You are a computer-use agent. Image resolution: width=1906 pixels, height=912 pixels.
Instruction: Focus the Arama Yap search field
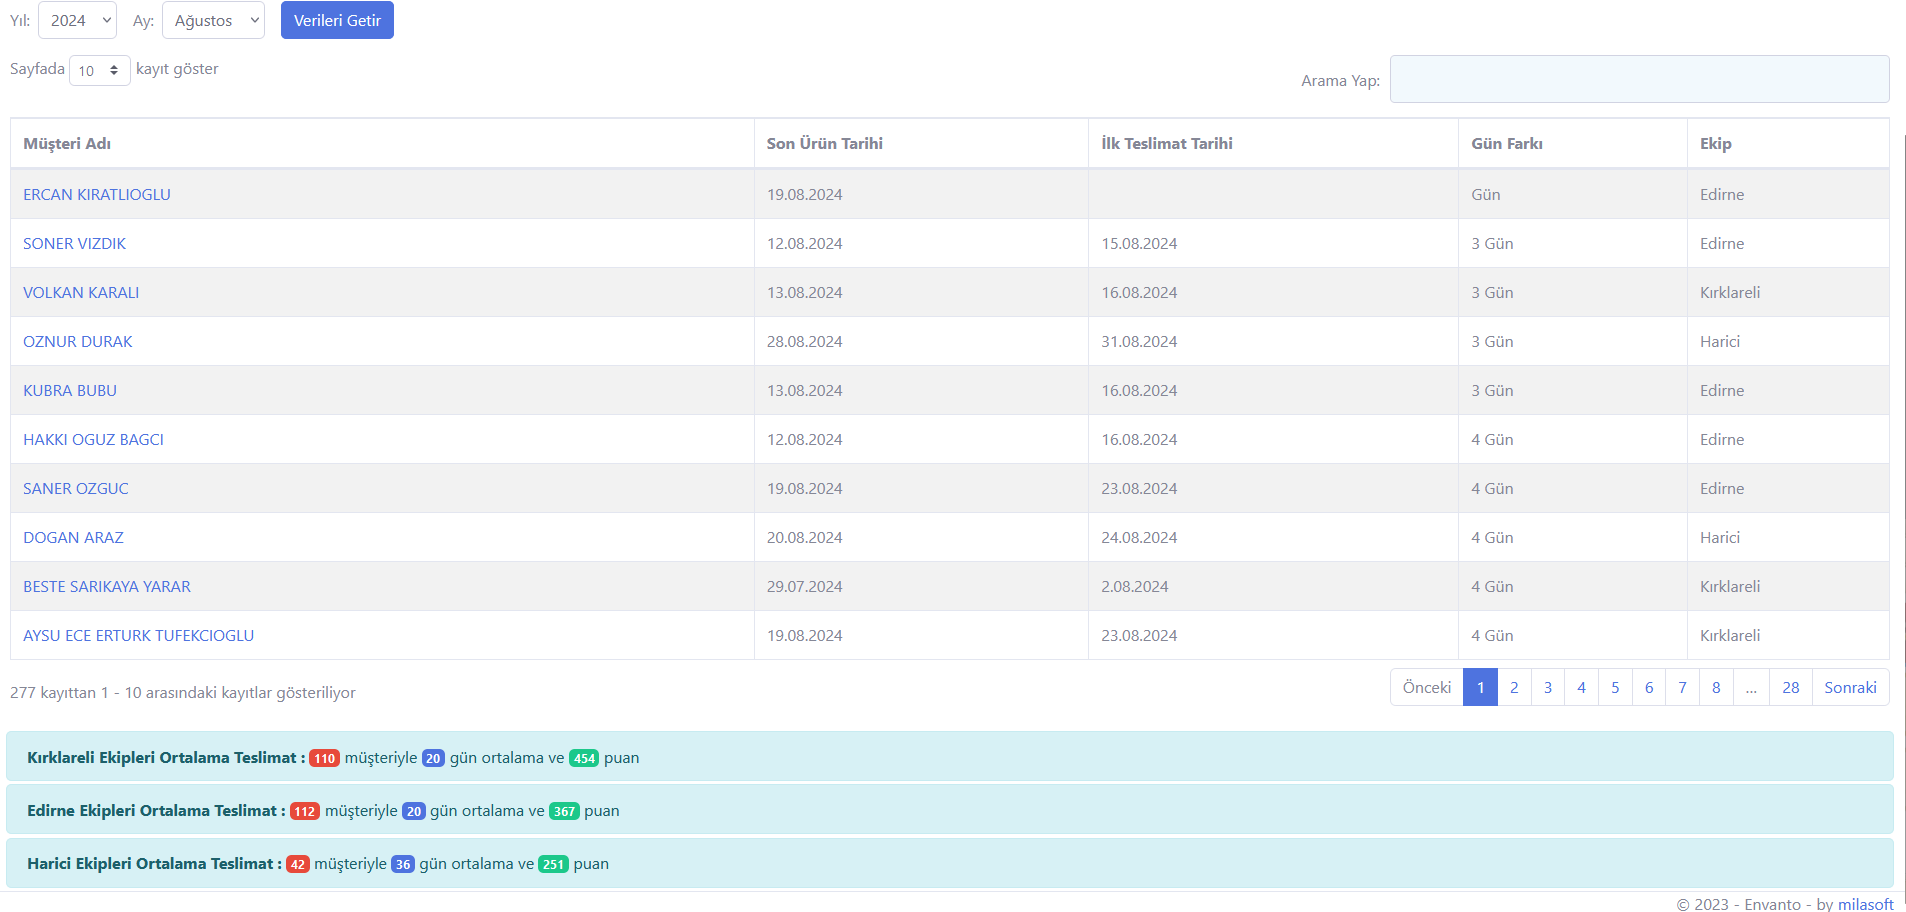point(1639,79)
